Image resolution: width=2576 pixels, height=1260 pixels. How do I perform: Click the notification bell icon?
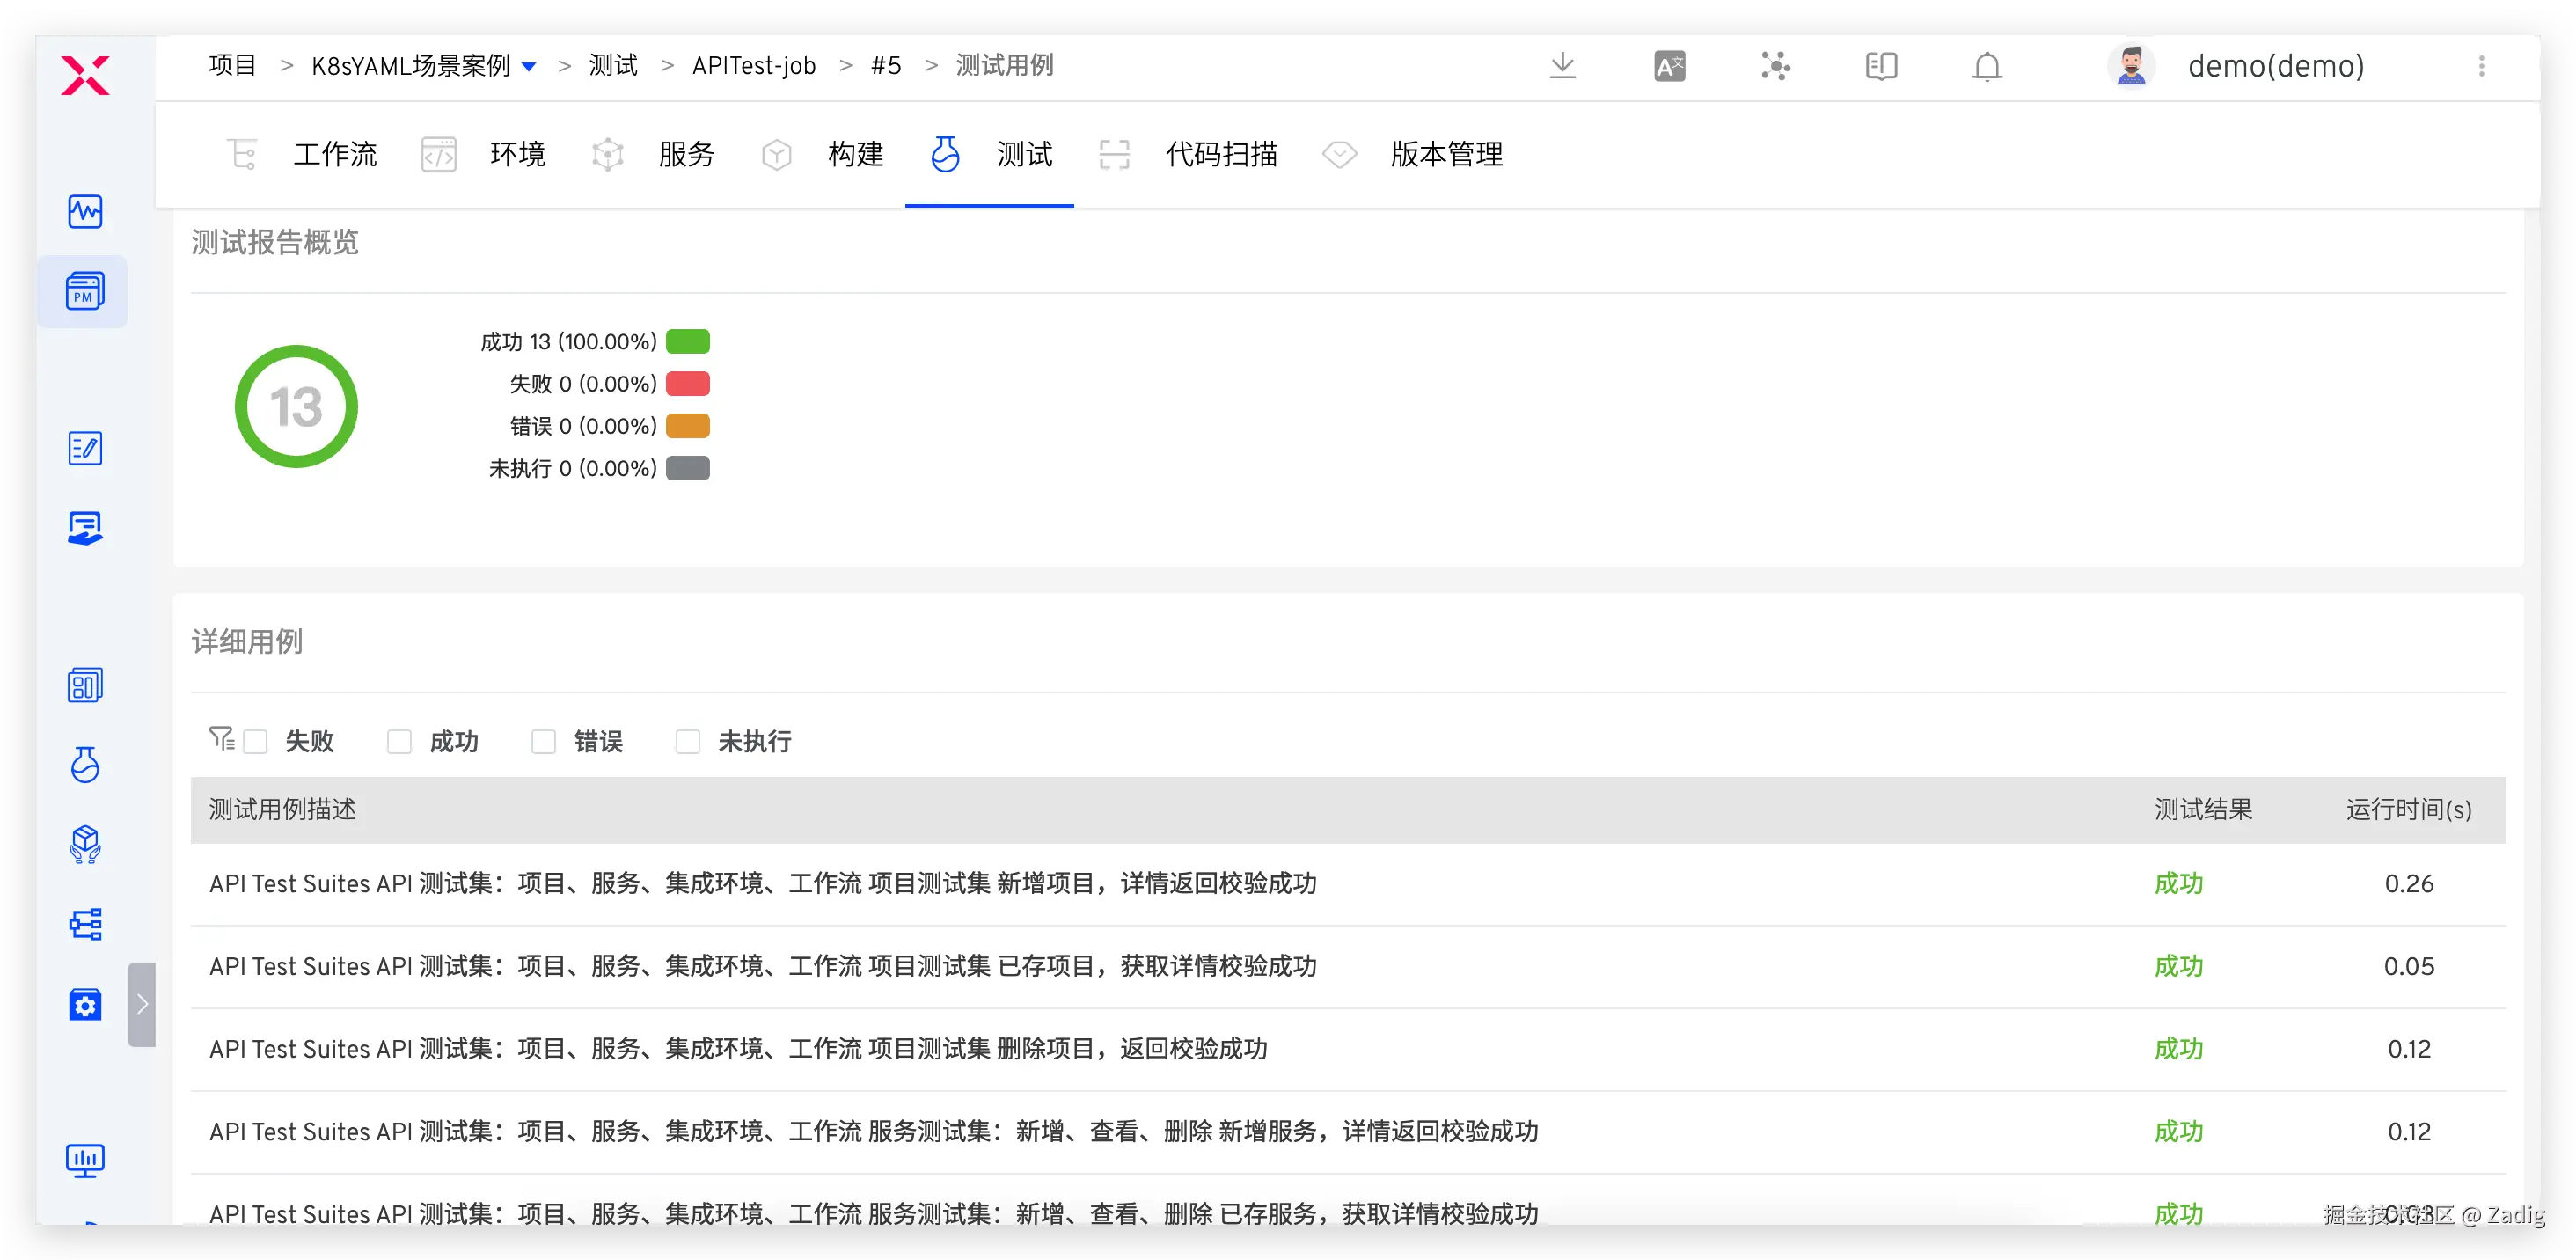click(x=1986, y=66)
